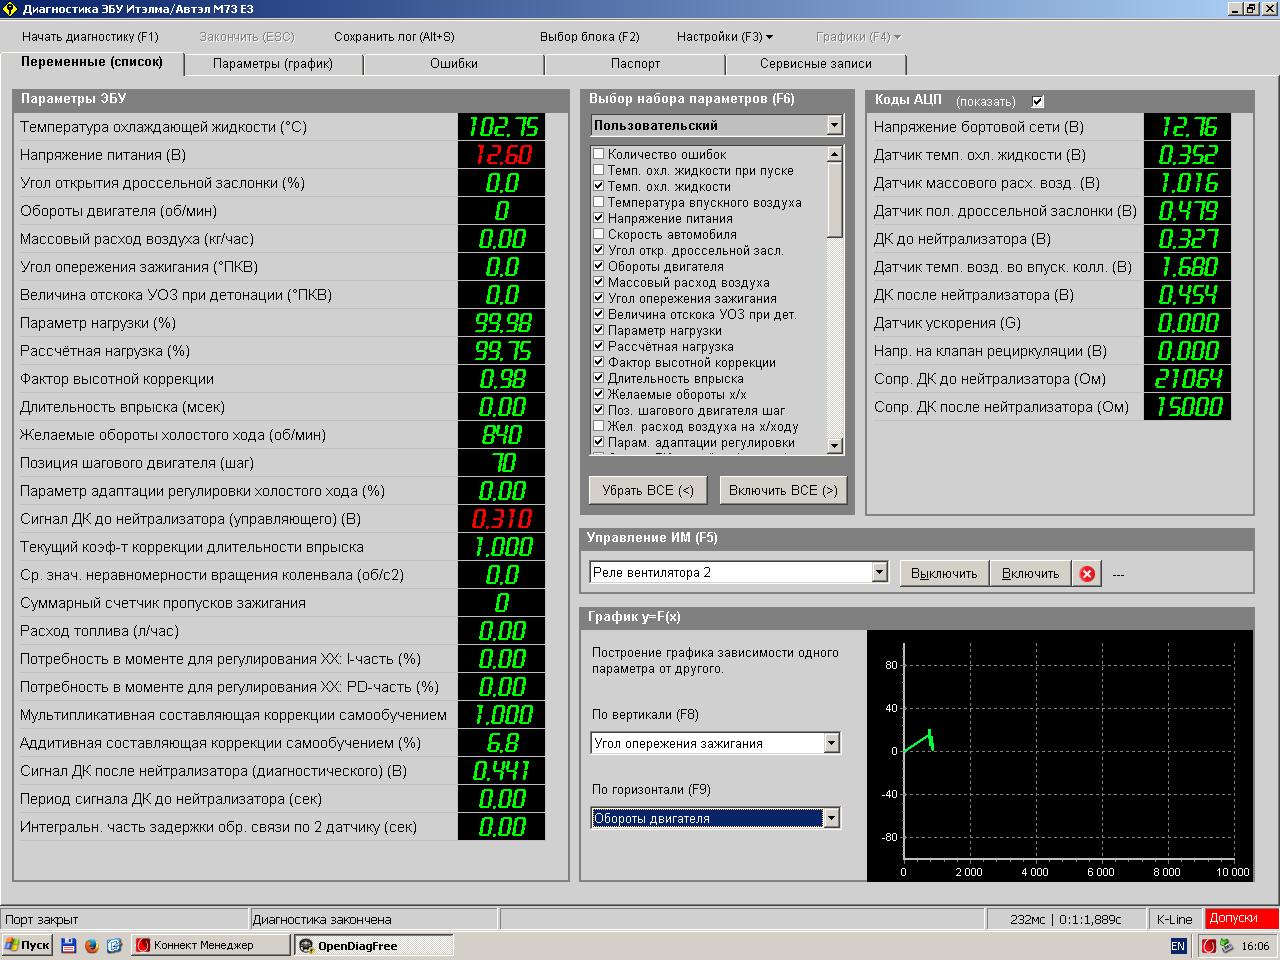The width and height of the screenshot is (1280, 960).
Task: Open the Пуск start button
Action: (x=27, y=945)
